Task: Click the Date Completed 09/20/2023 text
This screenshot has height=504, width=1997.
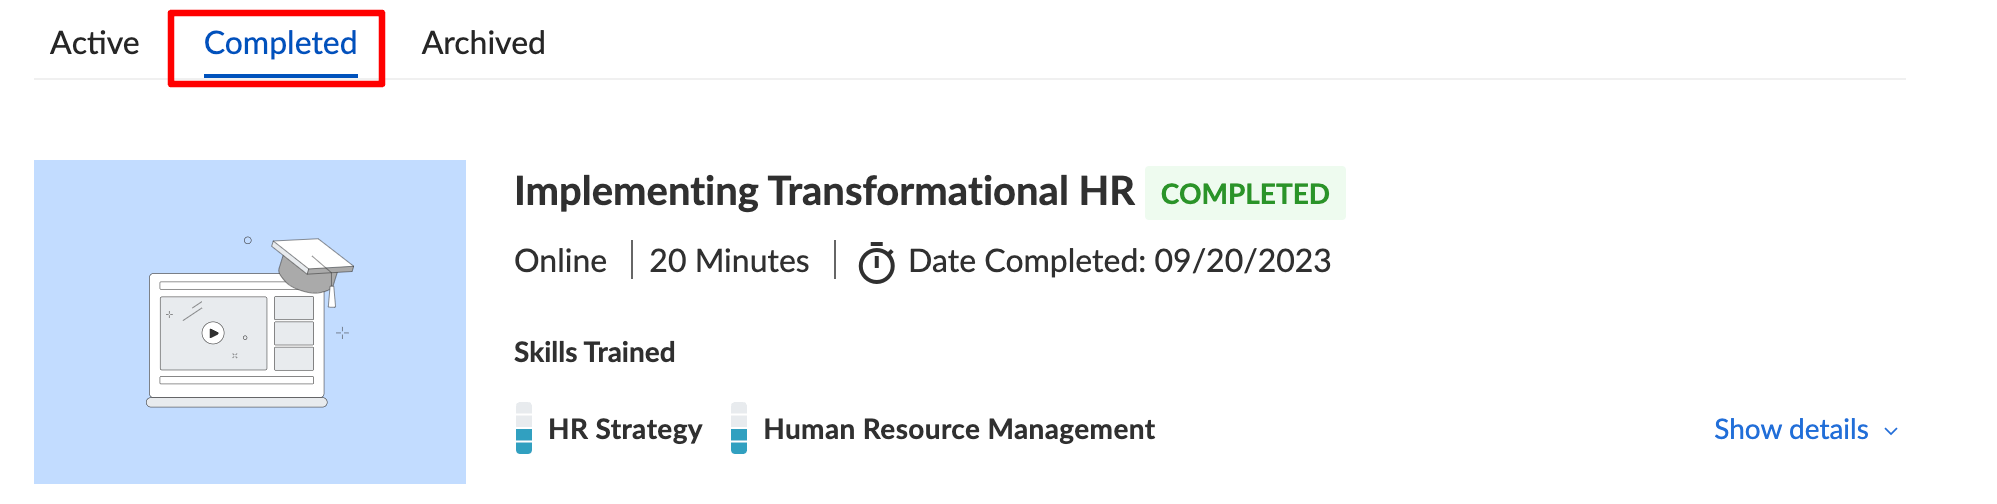Action: 1119,261
